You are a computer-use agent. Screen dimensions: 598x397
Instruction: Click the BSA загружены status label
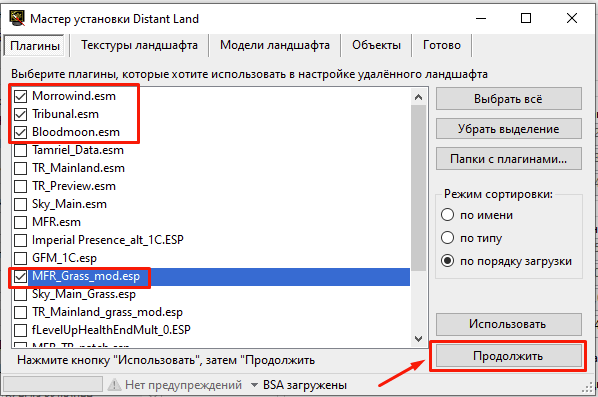coord(305,385)
